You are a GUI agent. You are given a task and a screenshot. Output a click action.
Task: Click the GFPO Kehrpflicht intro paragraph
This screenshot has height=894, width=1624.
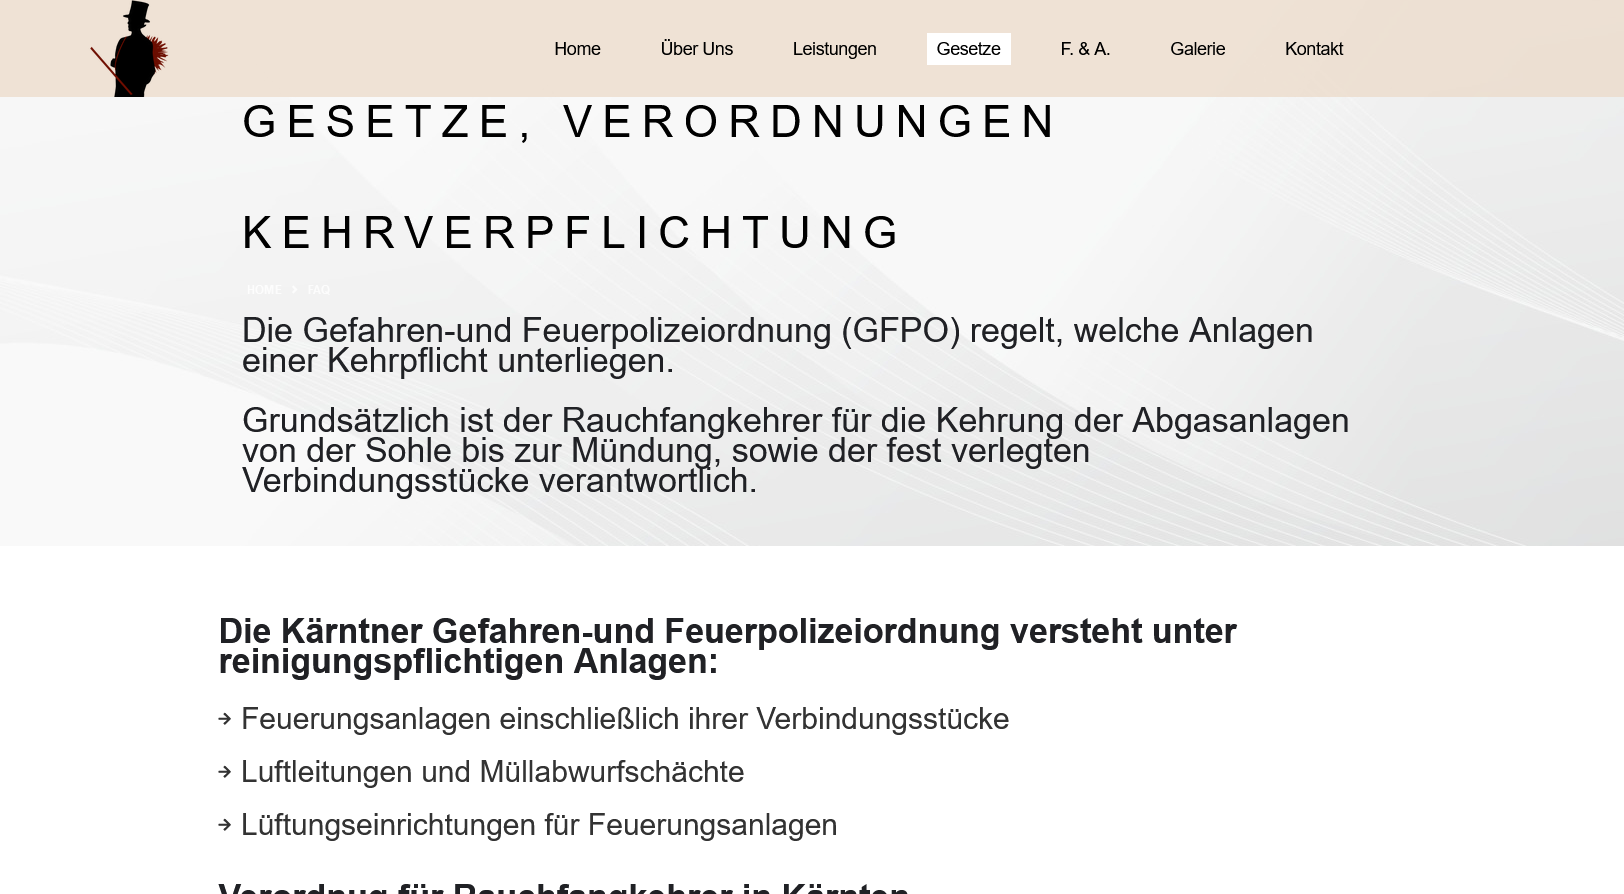777,345
